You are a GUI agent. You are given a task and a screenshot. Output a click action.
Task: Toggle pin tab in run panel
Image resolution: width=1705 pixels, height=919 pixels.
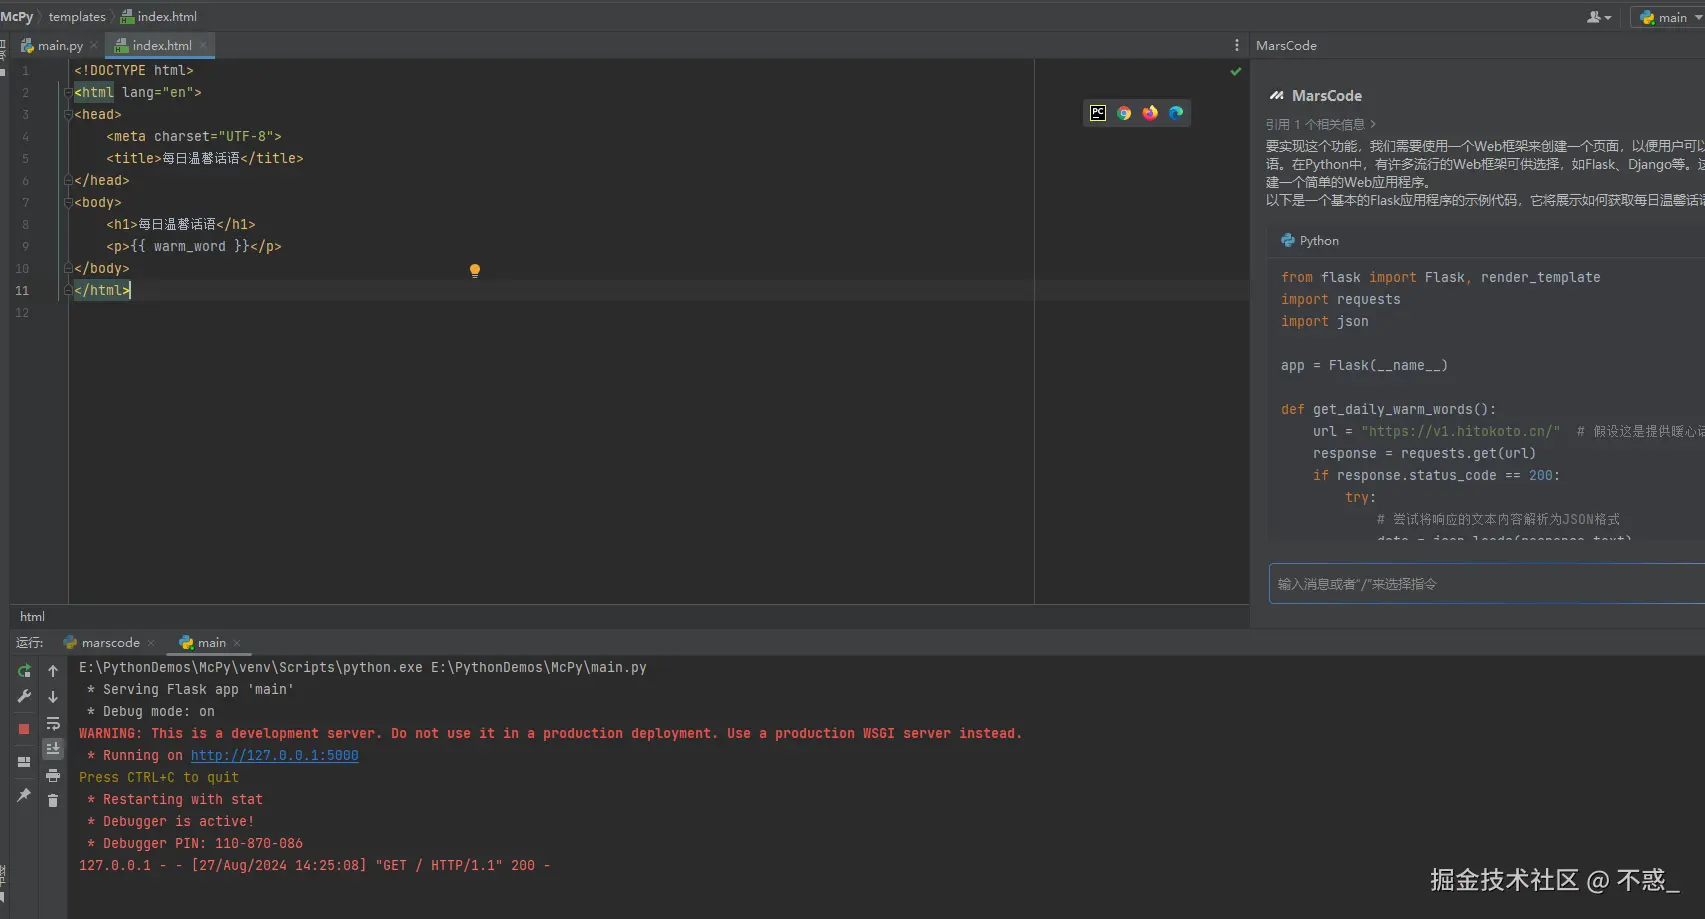[x=24, y=795]
